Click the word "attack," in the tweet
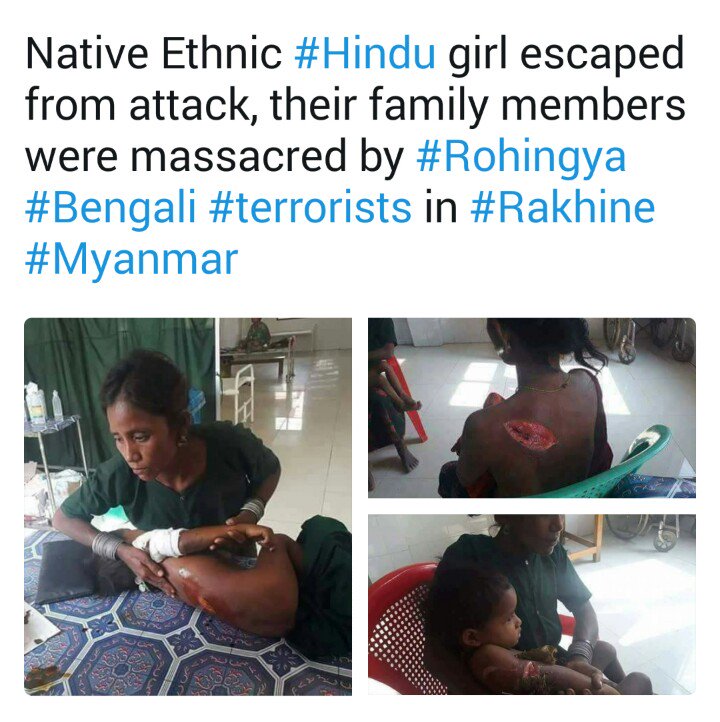The image size is (720, 722). coord(193,106)
